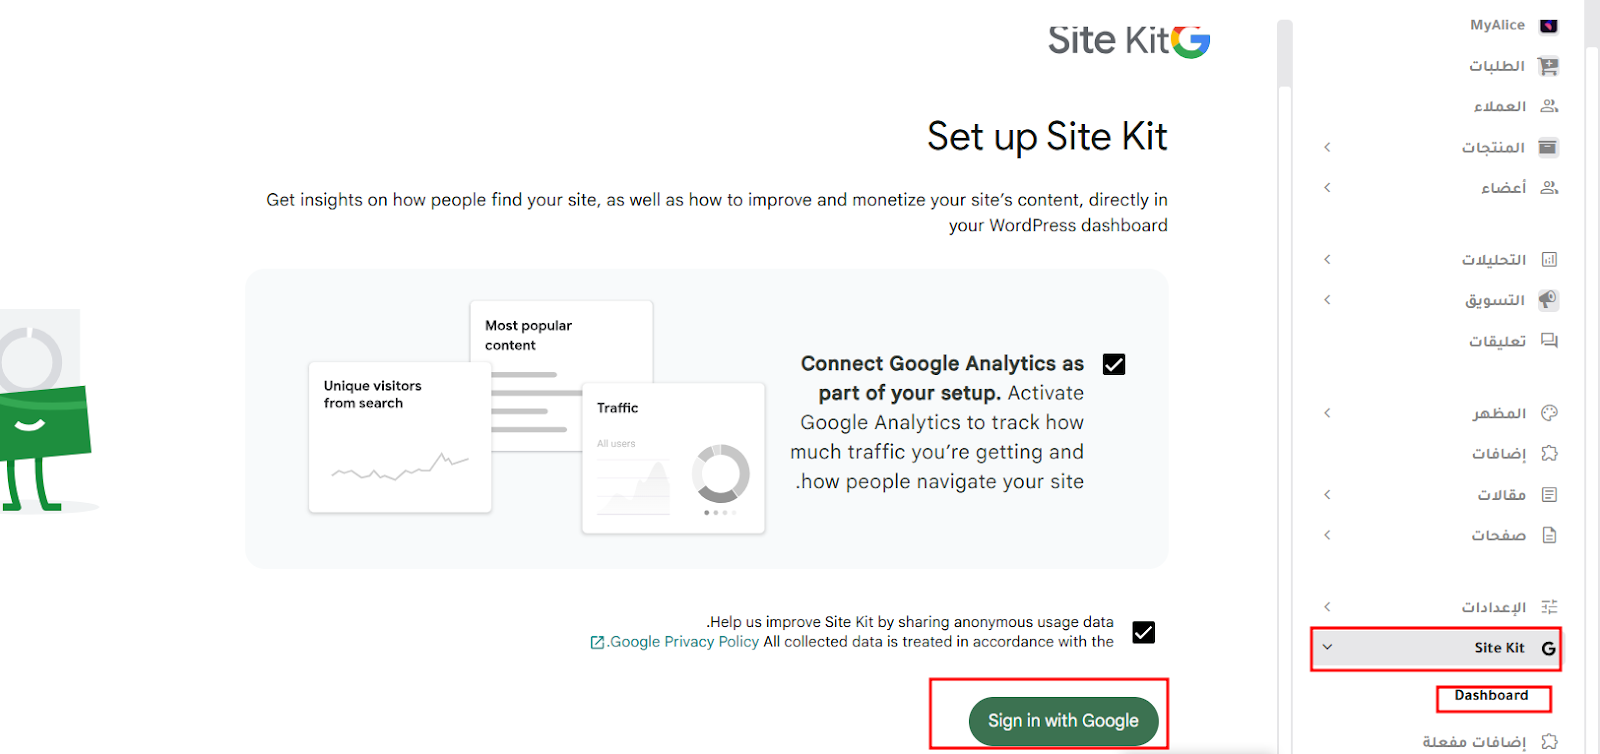Toggle the anonymous usage data sharing checkbox
Viewport: 1600px width, 754px height.
pos(1143,632)
